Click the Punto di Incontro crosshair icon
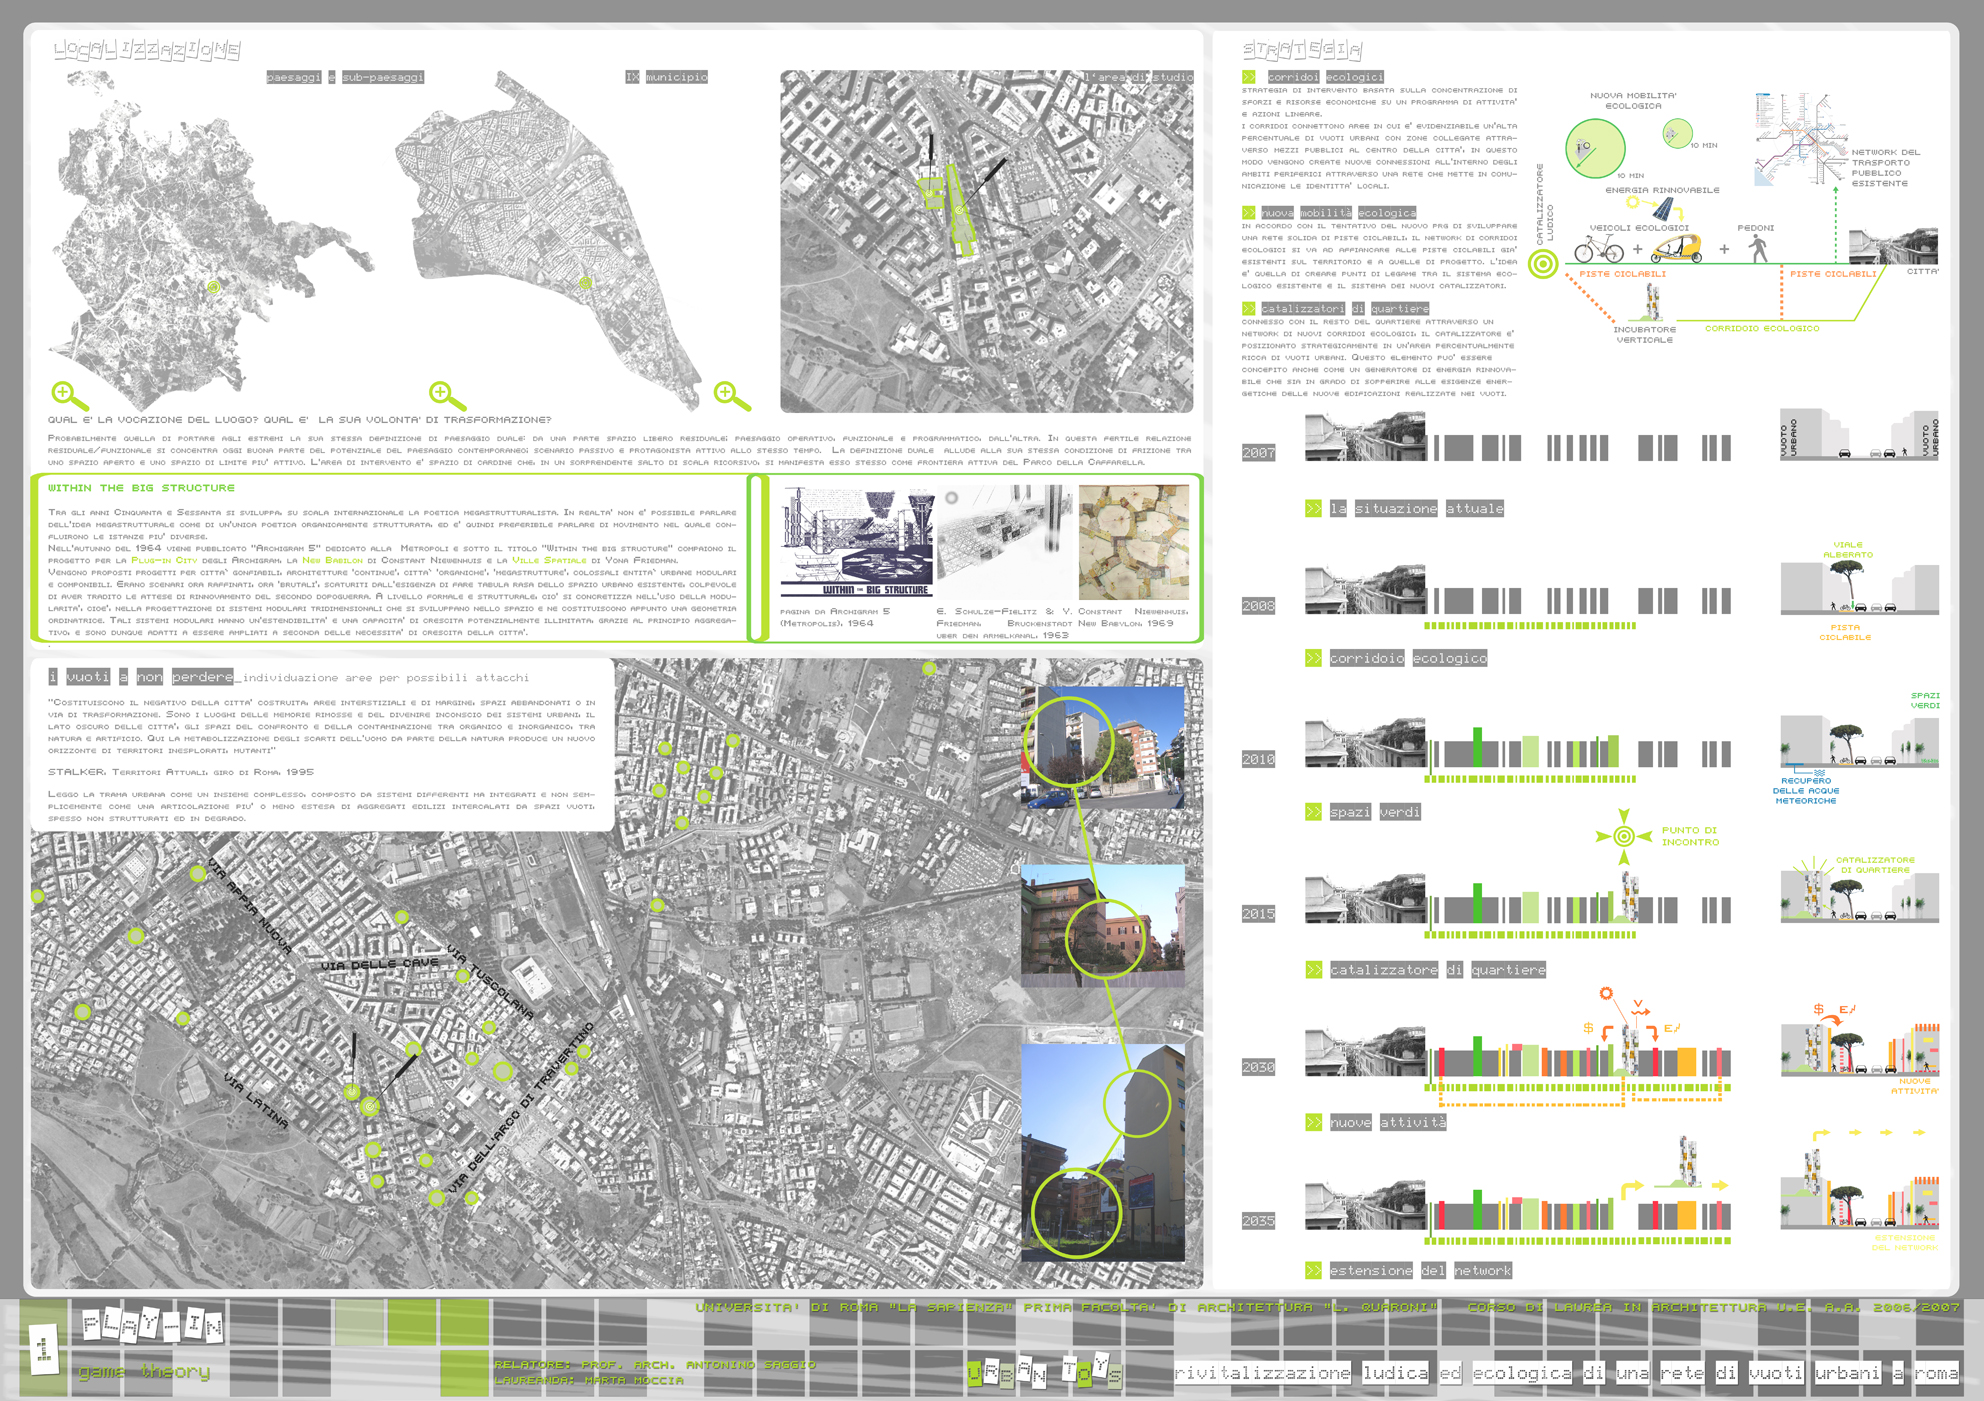 point(1624,836)
